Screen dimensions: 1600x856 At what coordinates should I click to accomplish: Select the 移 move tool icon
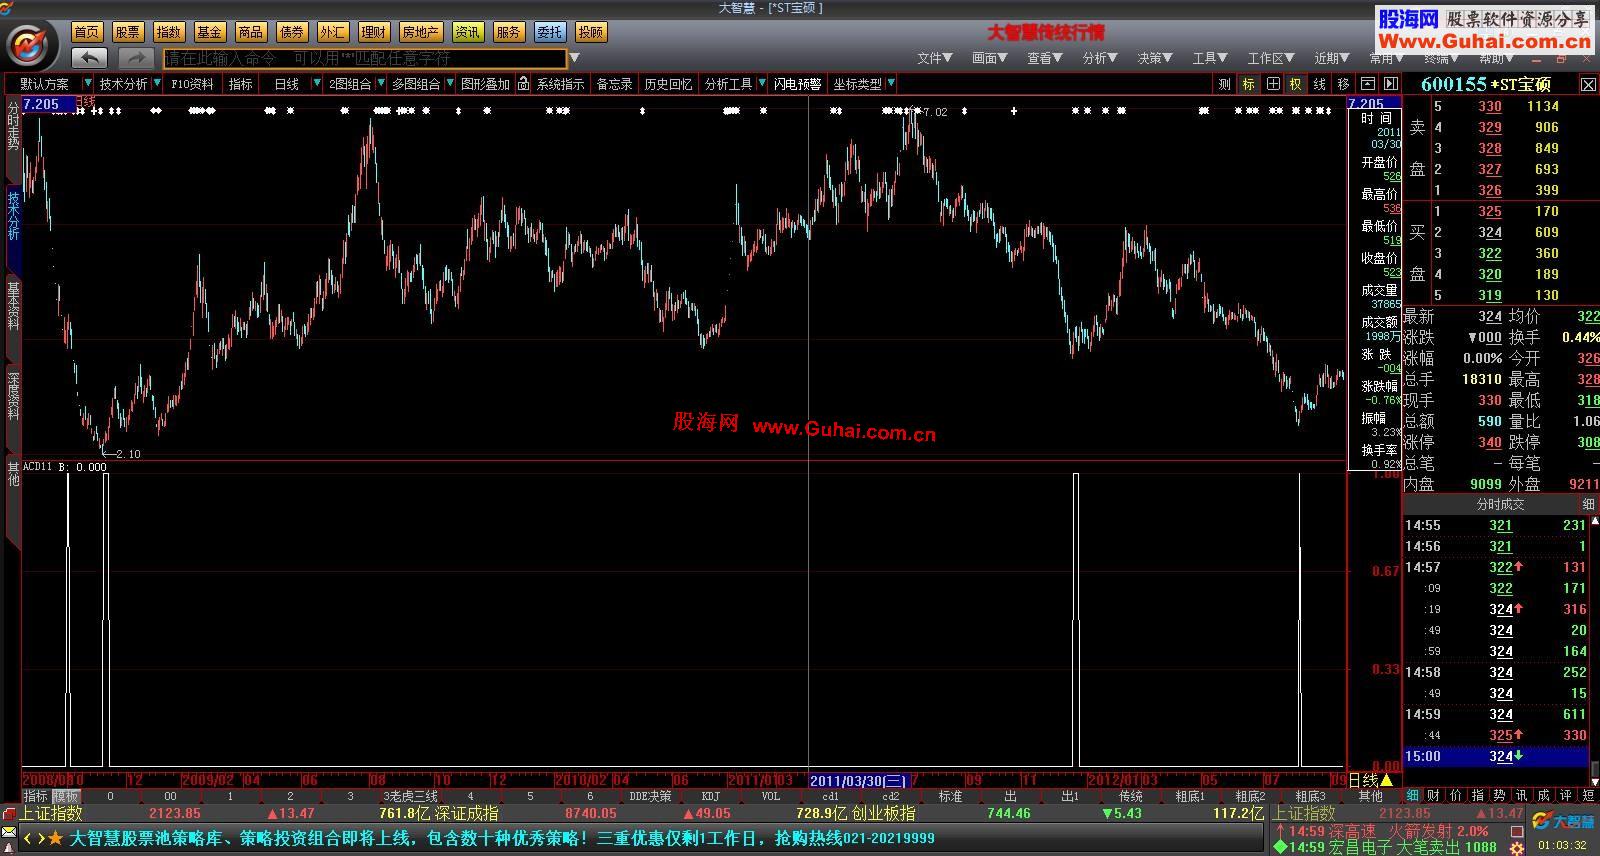pyautogui.click(x=1343, y=84)
